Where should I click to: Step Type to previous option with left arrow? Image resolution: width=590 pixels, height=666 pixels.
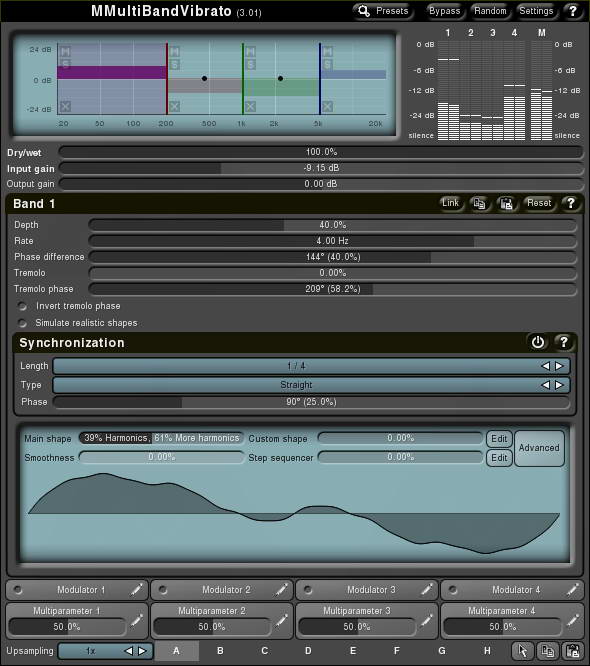[x=545, y=385]
